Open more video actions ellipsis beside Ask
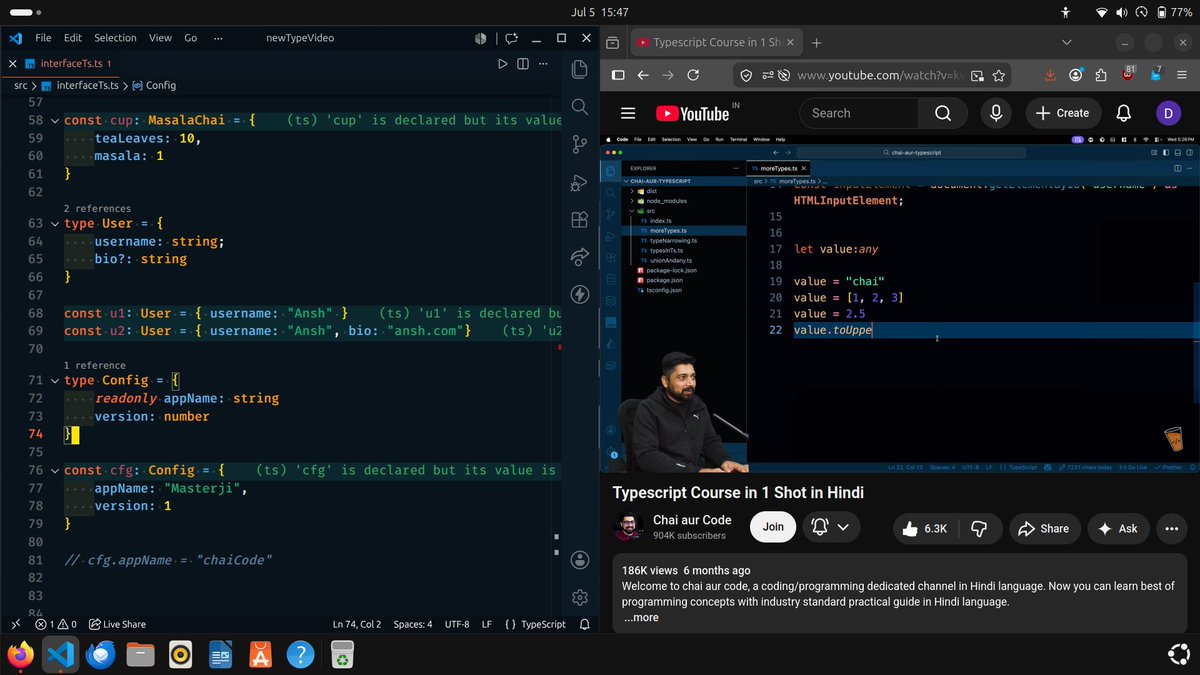Screen dimensions: 1200x675 tap(1170, 528)
